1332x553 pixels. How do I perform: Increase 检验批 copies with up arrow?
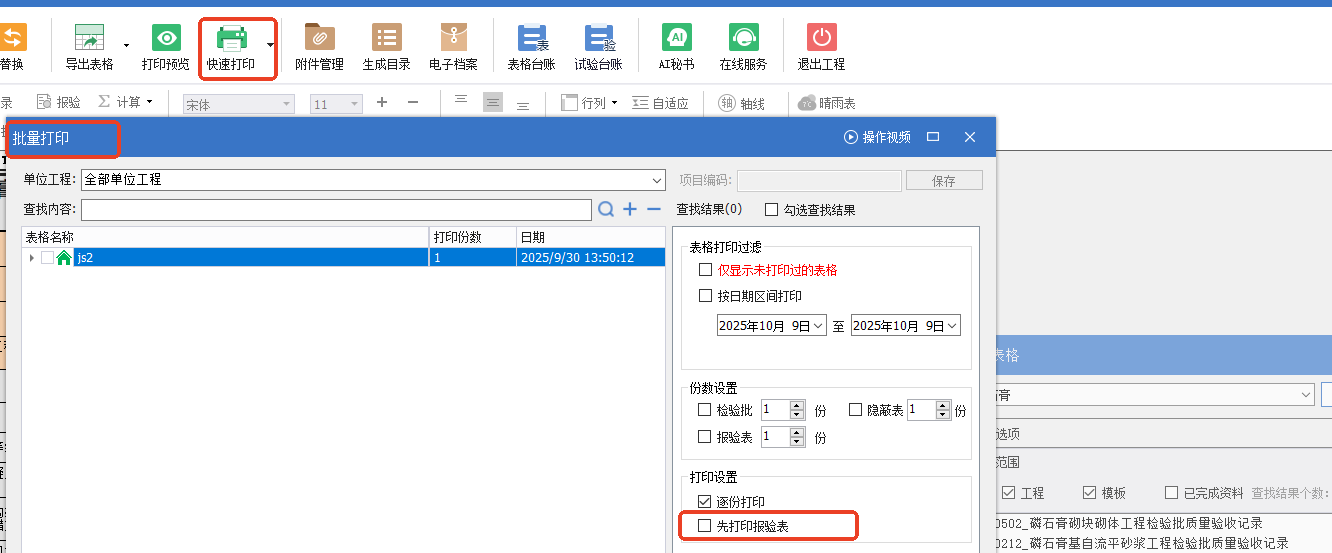tap(796, 405)
